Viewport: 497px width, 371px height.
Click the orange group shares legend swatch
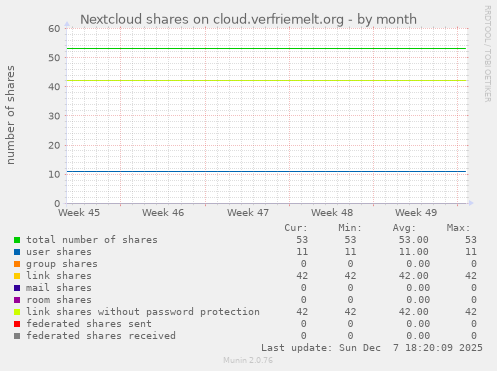[x=17, y=264]
